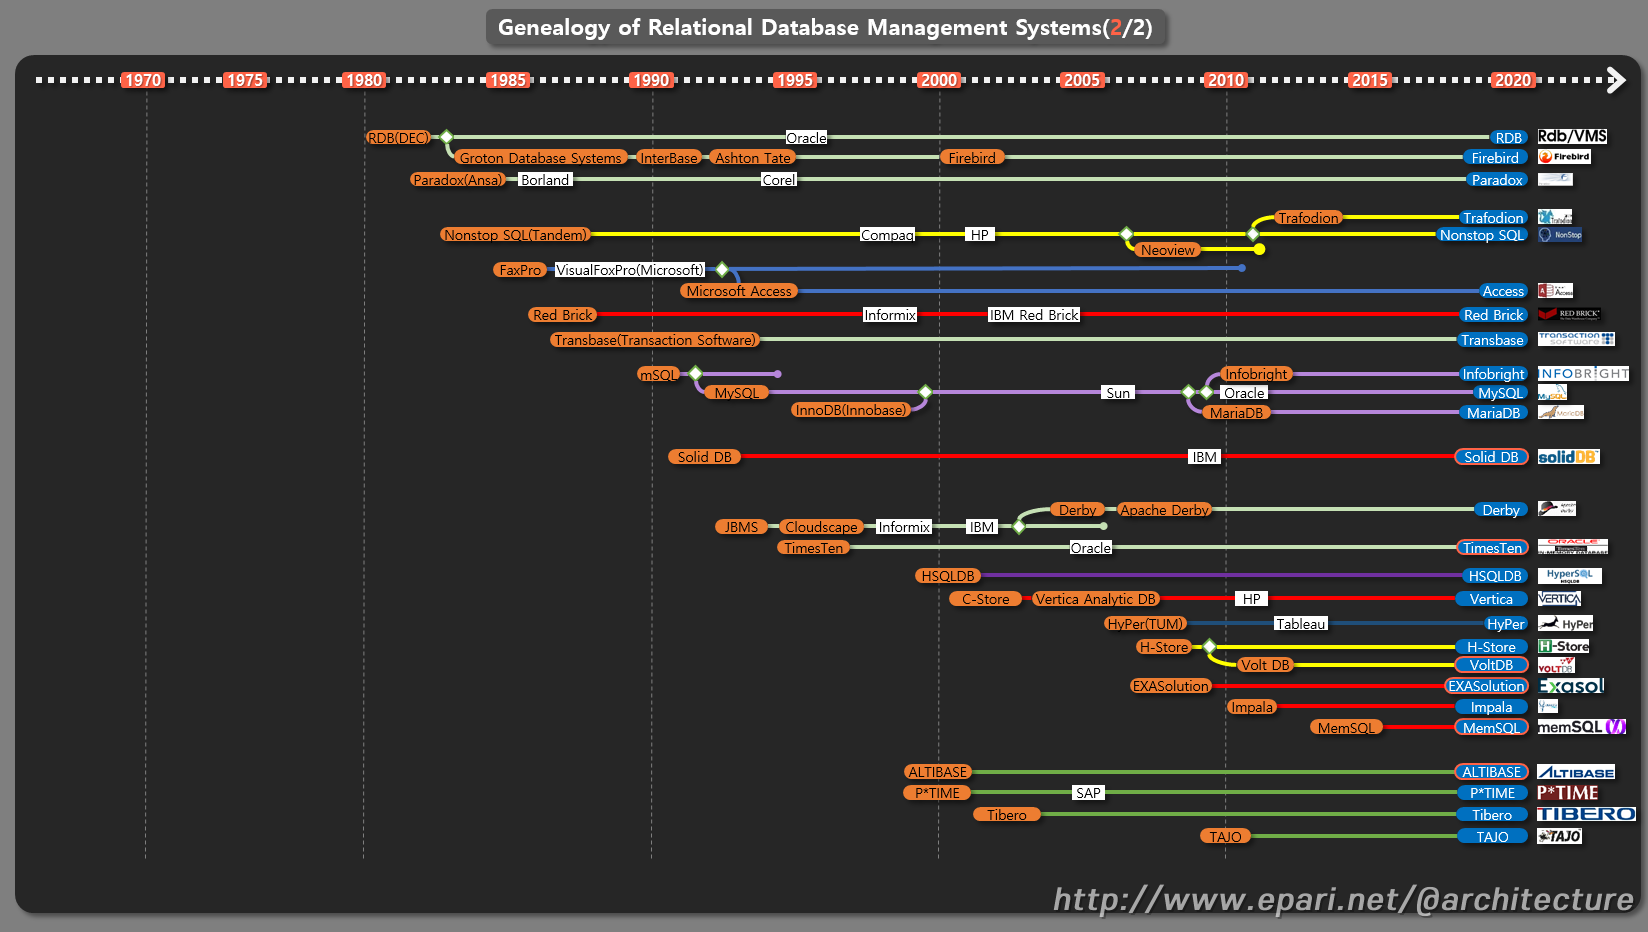The width and height of the screenshot is (1648, 932).
Task: Click the IBM Red Brick label
Action: click(x=1034, y=315)
